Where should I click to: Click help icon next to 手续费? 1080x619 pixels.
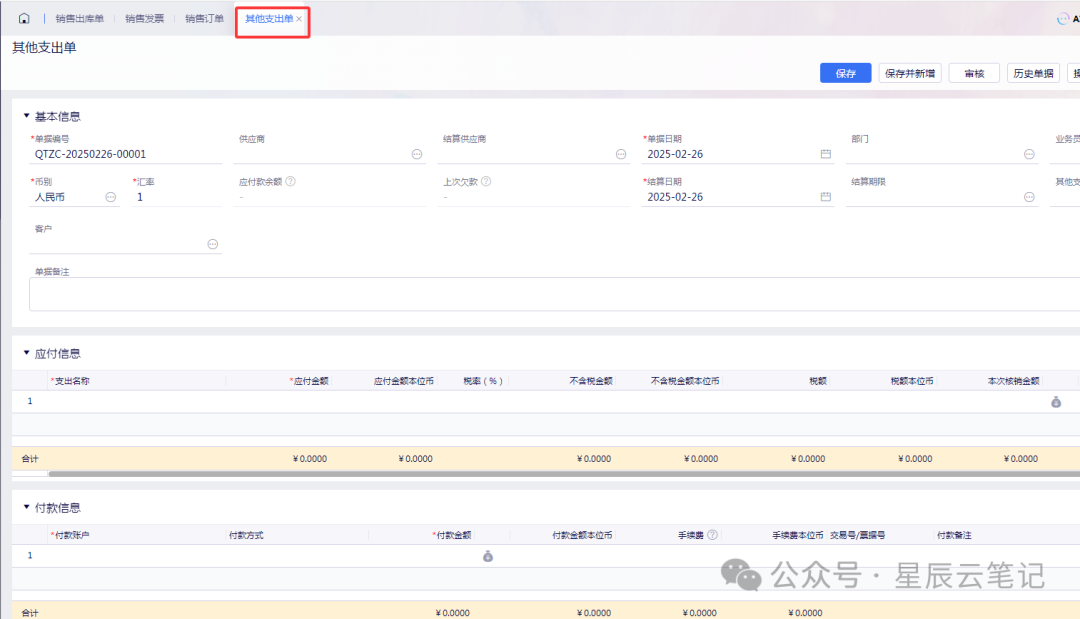pyautogui.click(x=712, y=535)
